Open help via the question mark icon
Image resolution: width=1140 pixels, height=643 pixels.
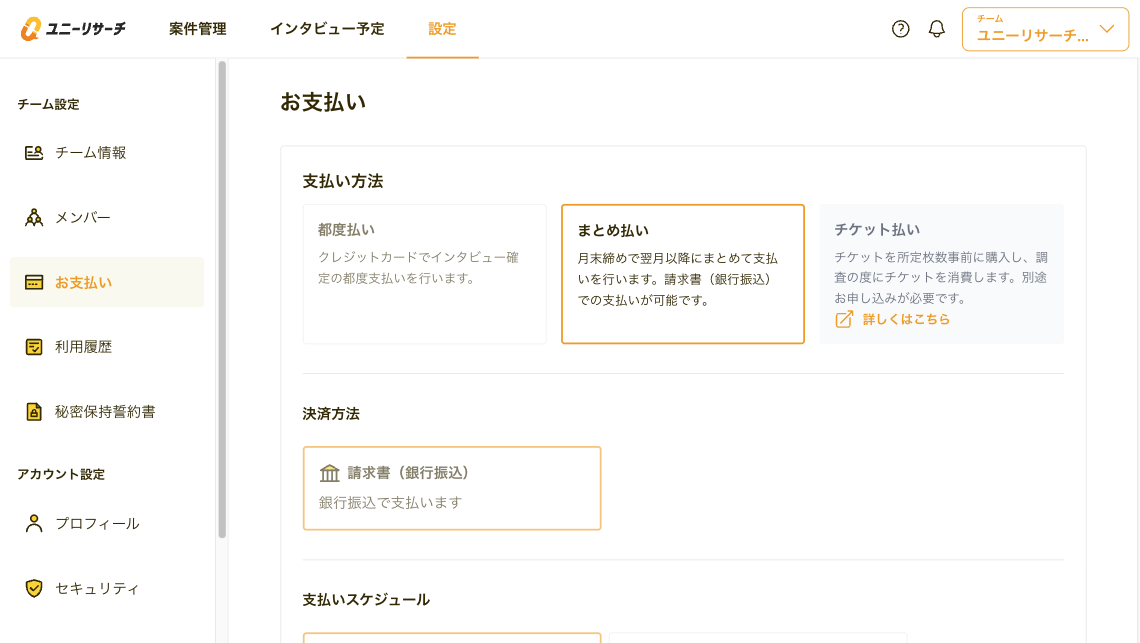(x=900, y=29)
